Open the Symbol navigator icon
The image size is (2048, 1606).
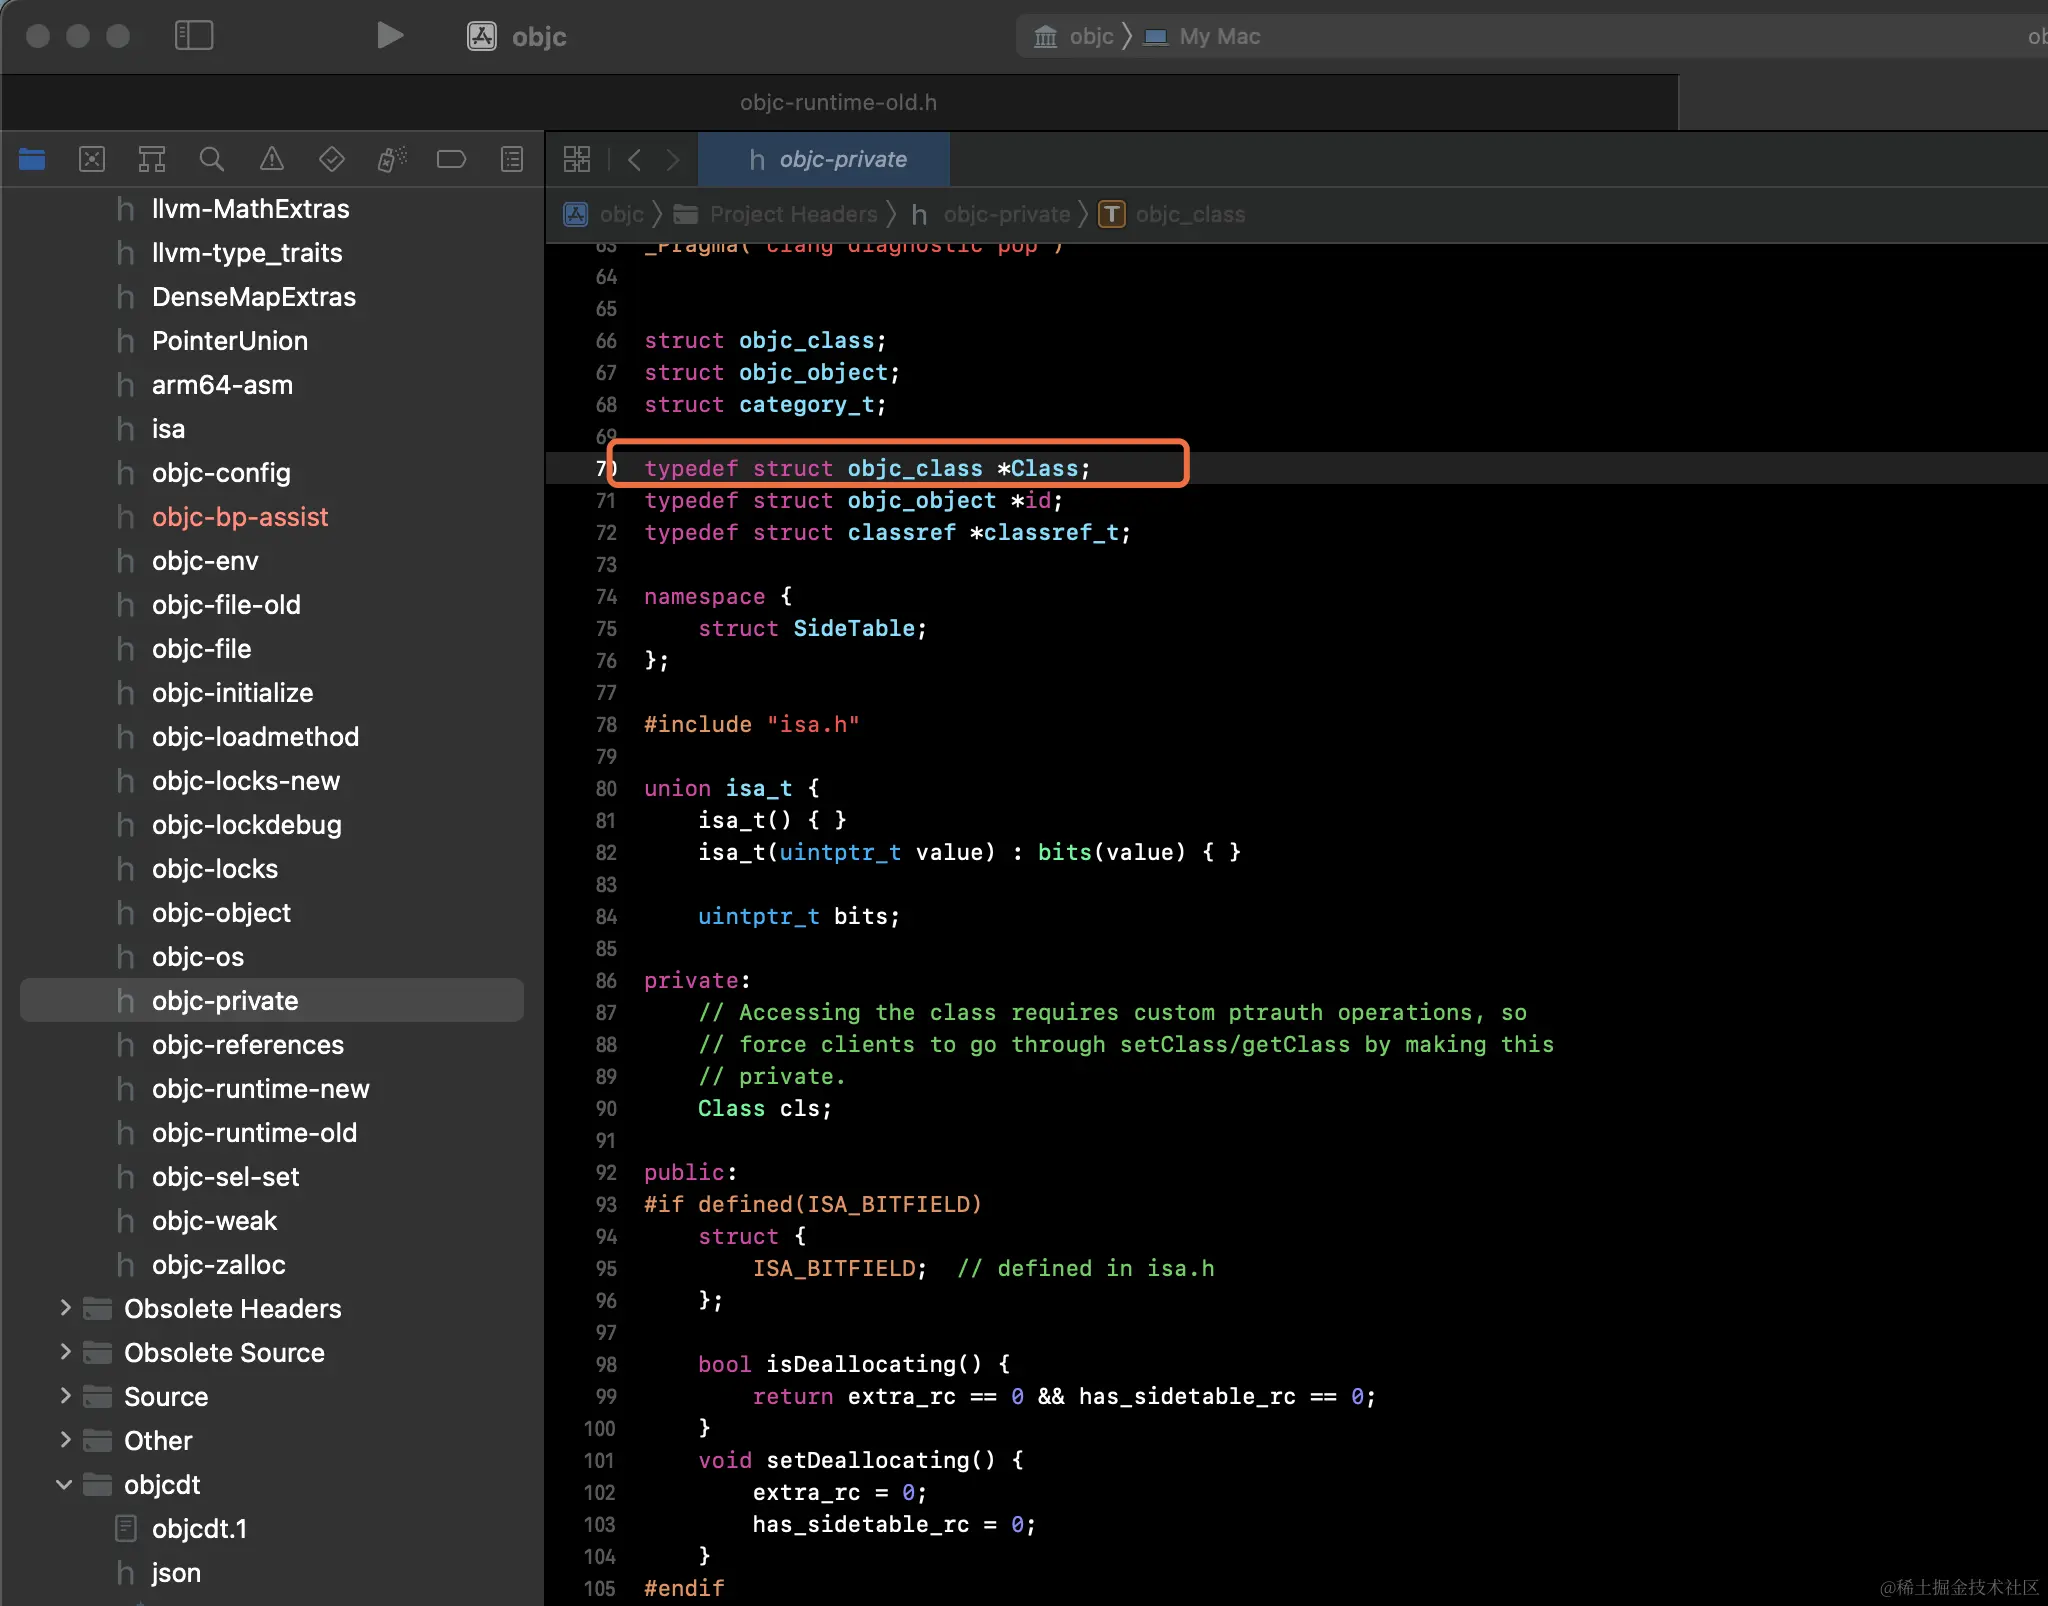tap(152, 159)
